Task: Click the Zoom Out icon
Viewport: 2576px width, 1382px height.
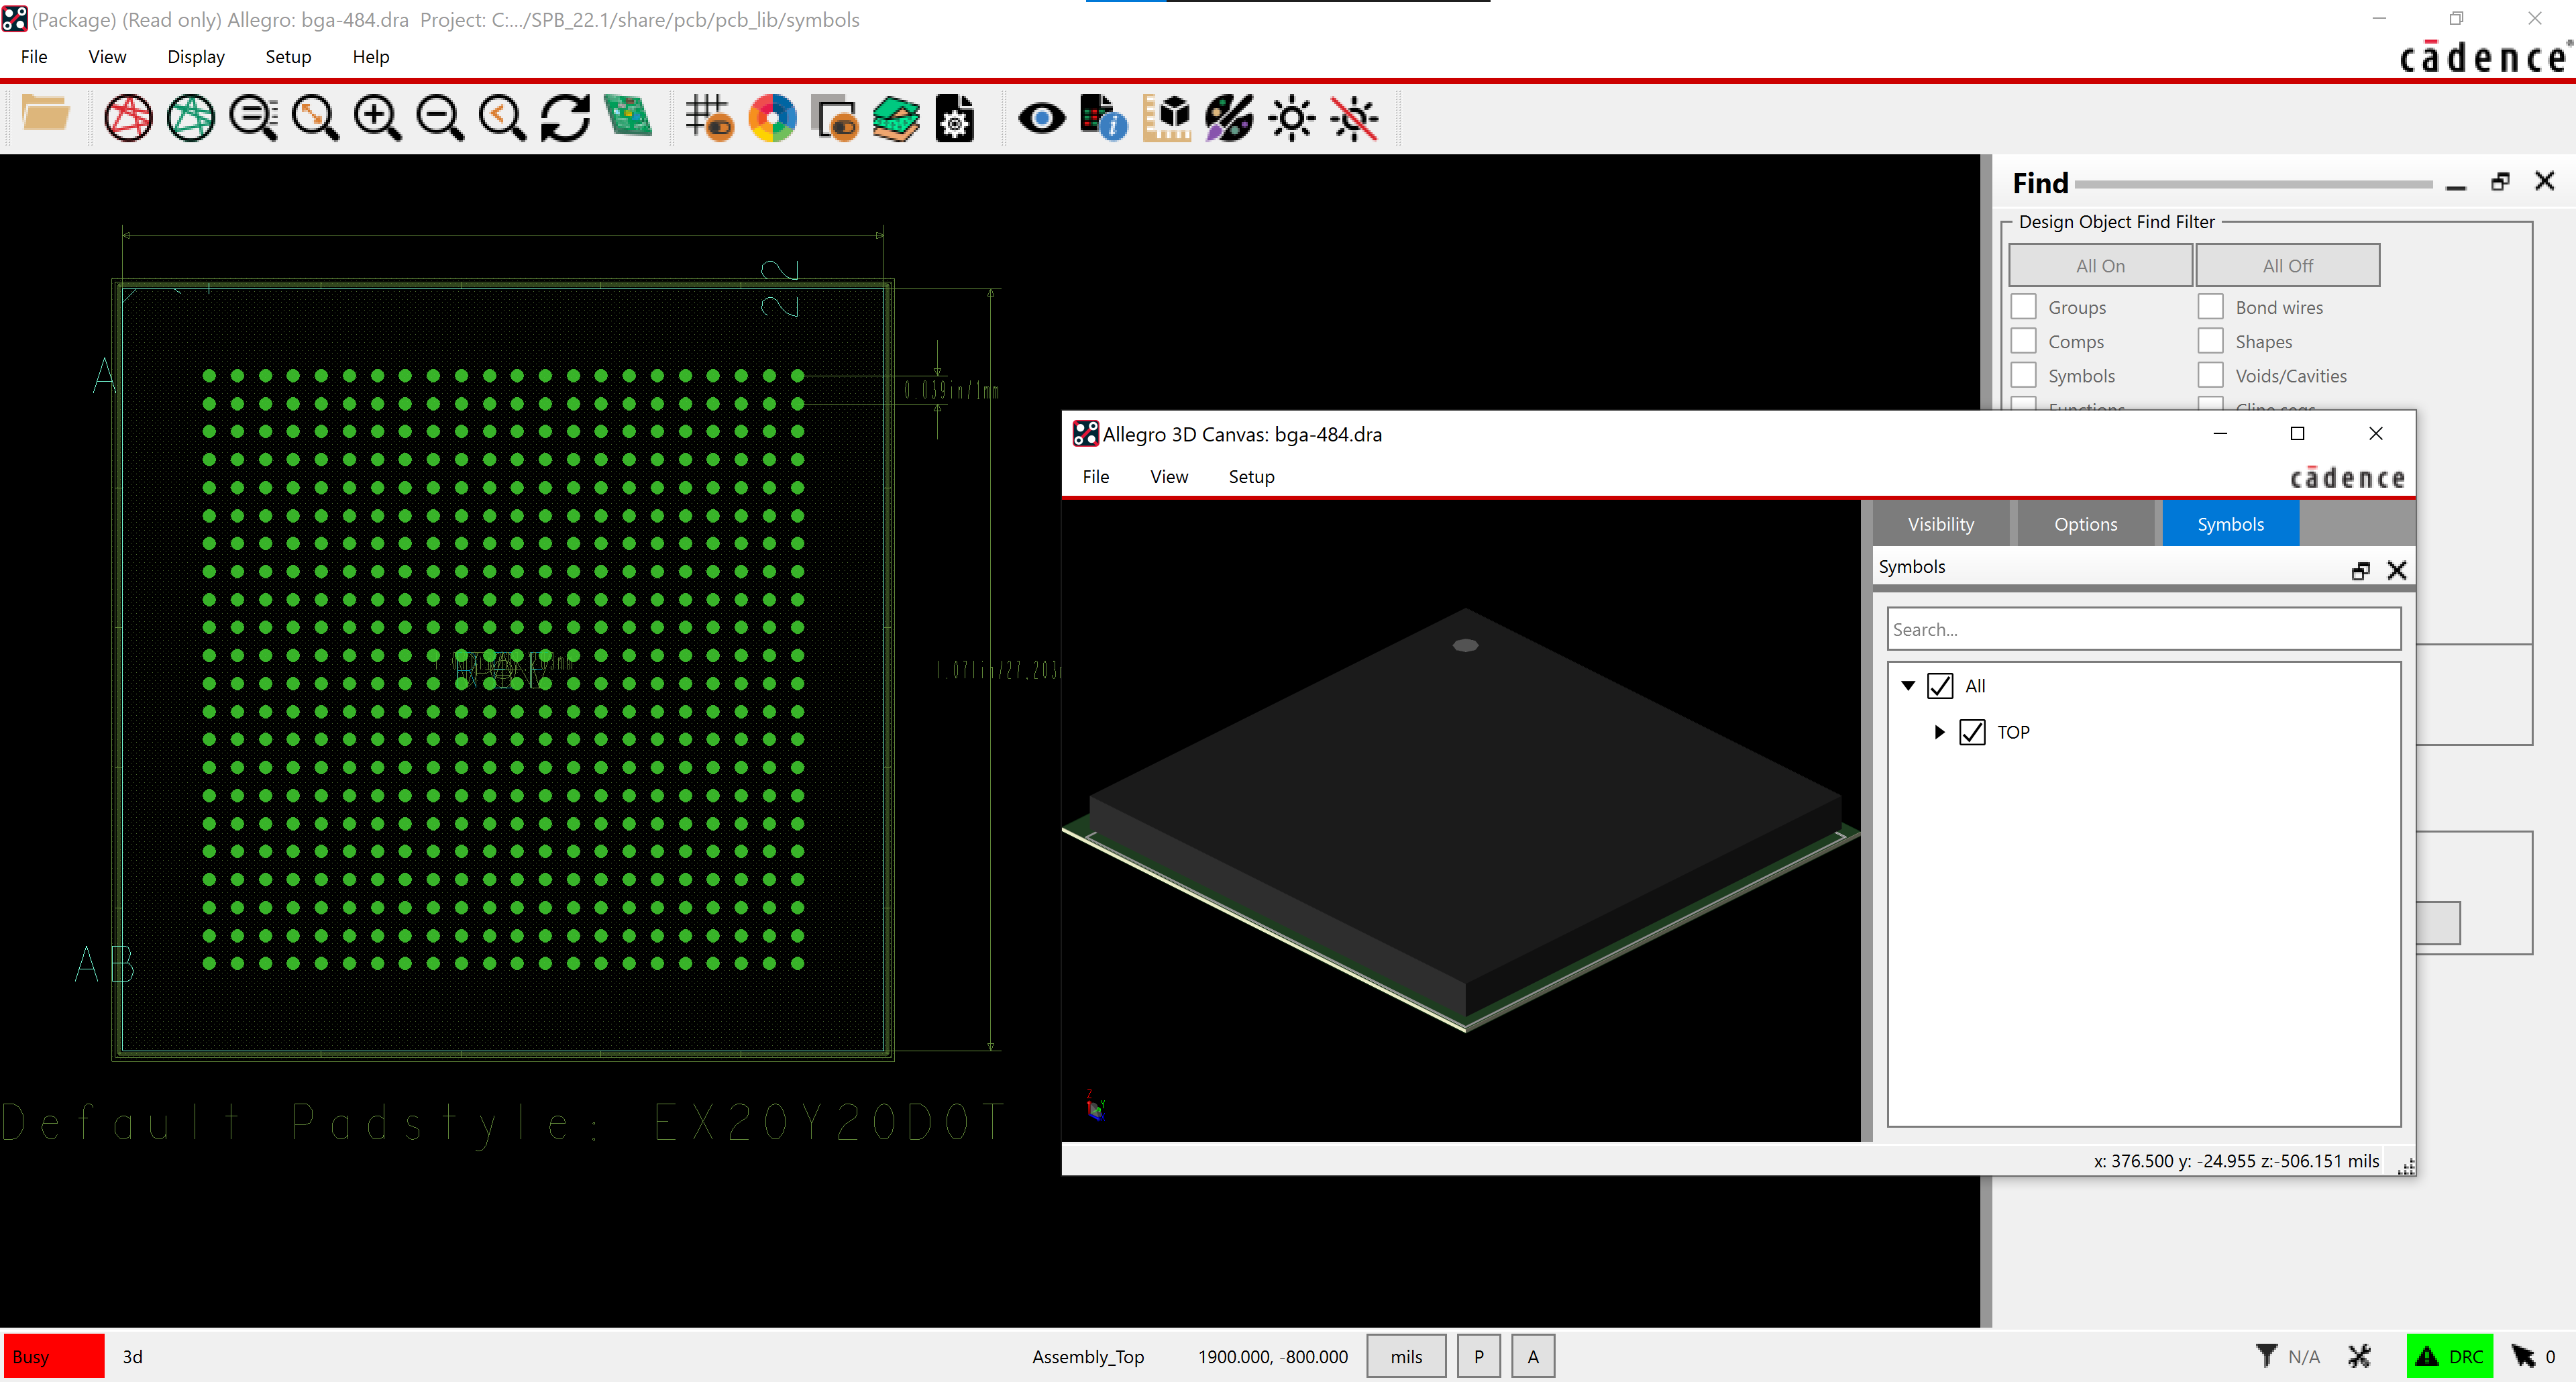Action: 440,118
